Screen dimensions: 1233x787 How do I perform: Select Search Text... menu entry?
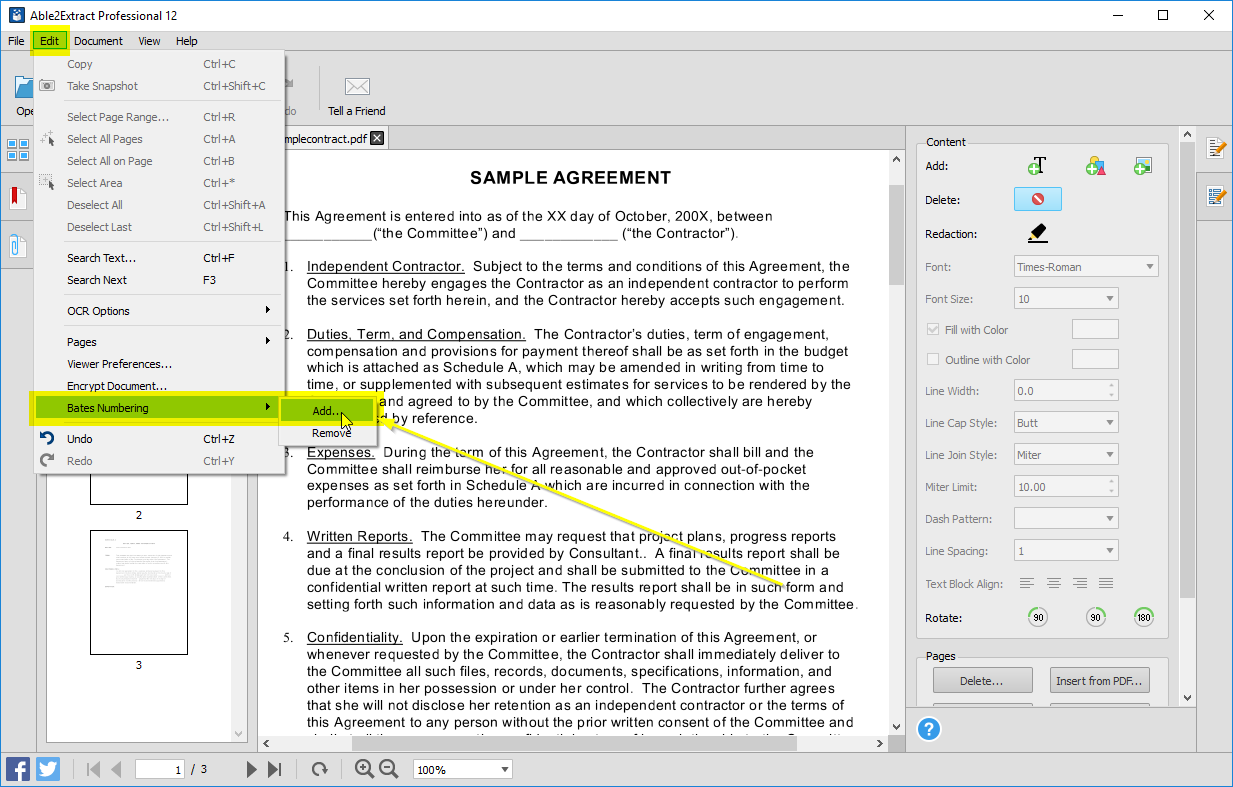click(159, 258)
